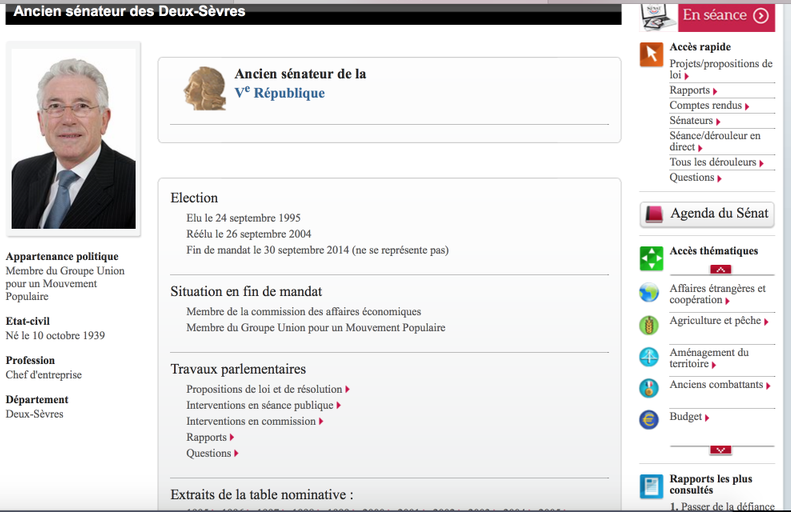
Task: Open the En séance red button
Action: [x=726, y=17]
